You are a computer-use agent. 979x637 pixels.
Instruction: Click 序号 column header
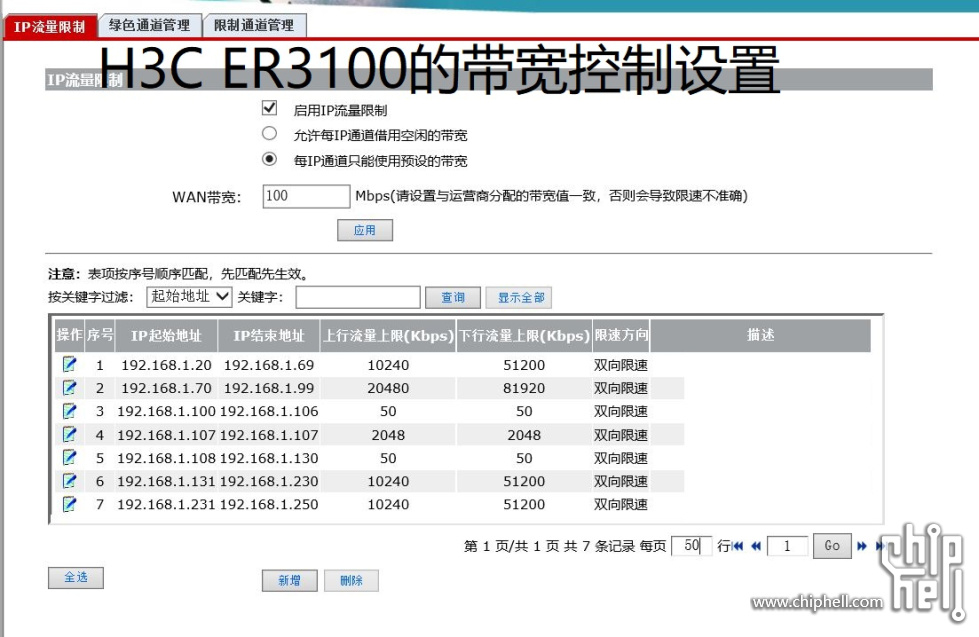pos(99,336)
